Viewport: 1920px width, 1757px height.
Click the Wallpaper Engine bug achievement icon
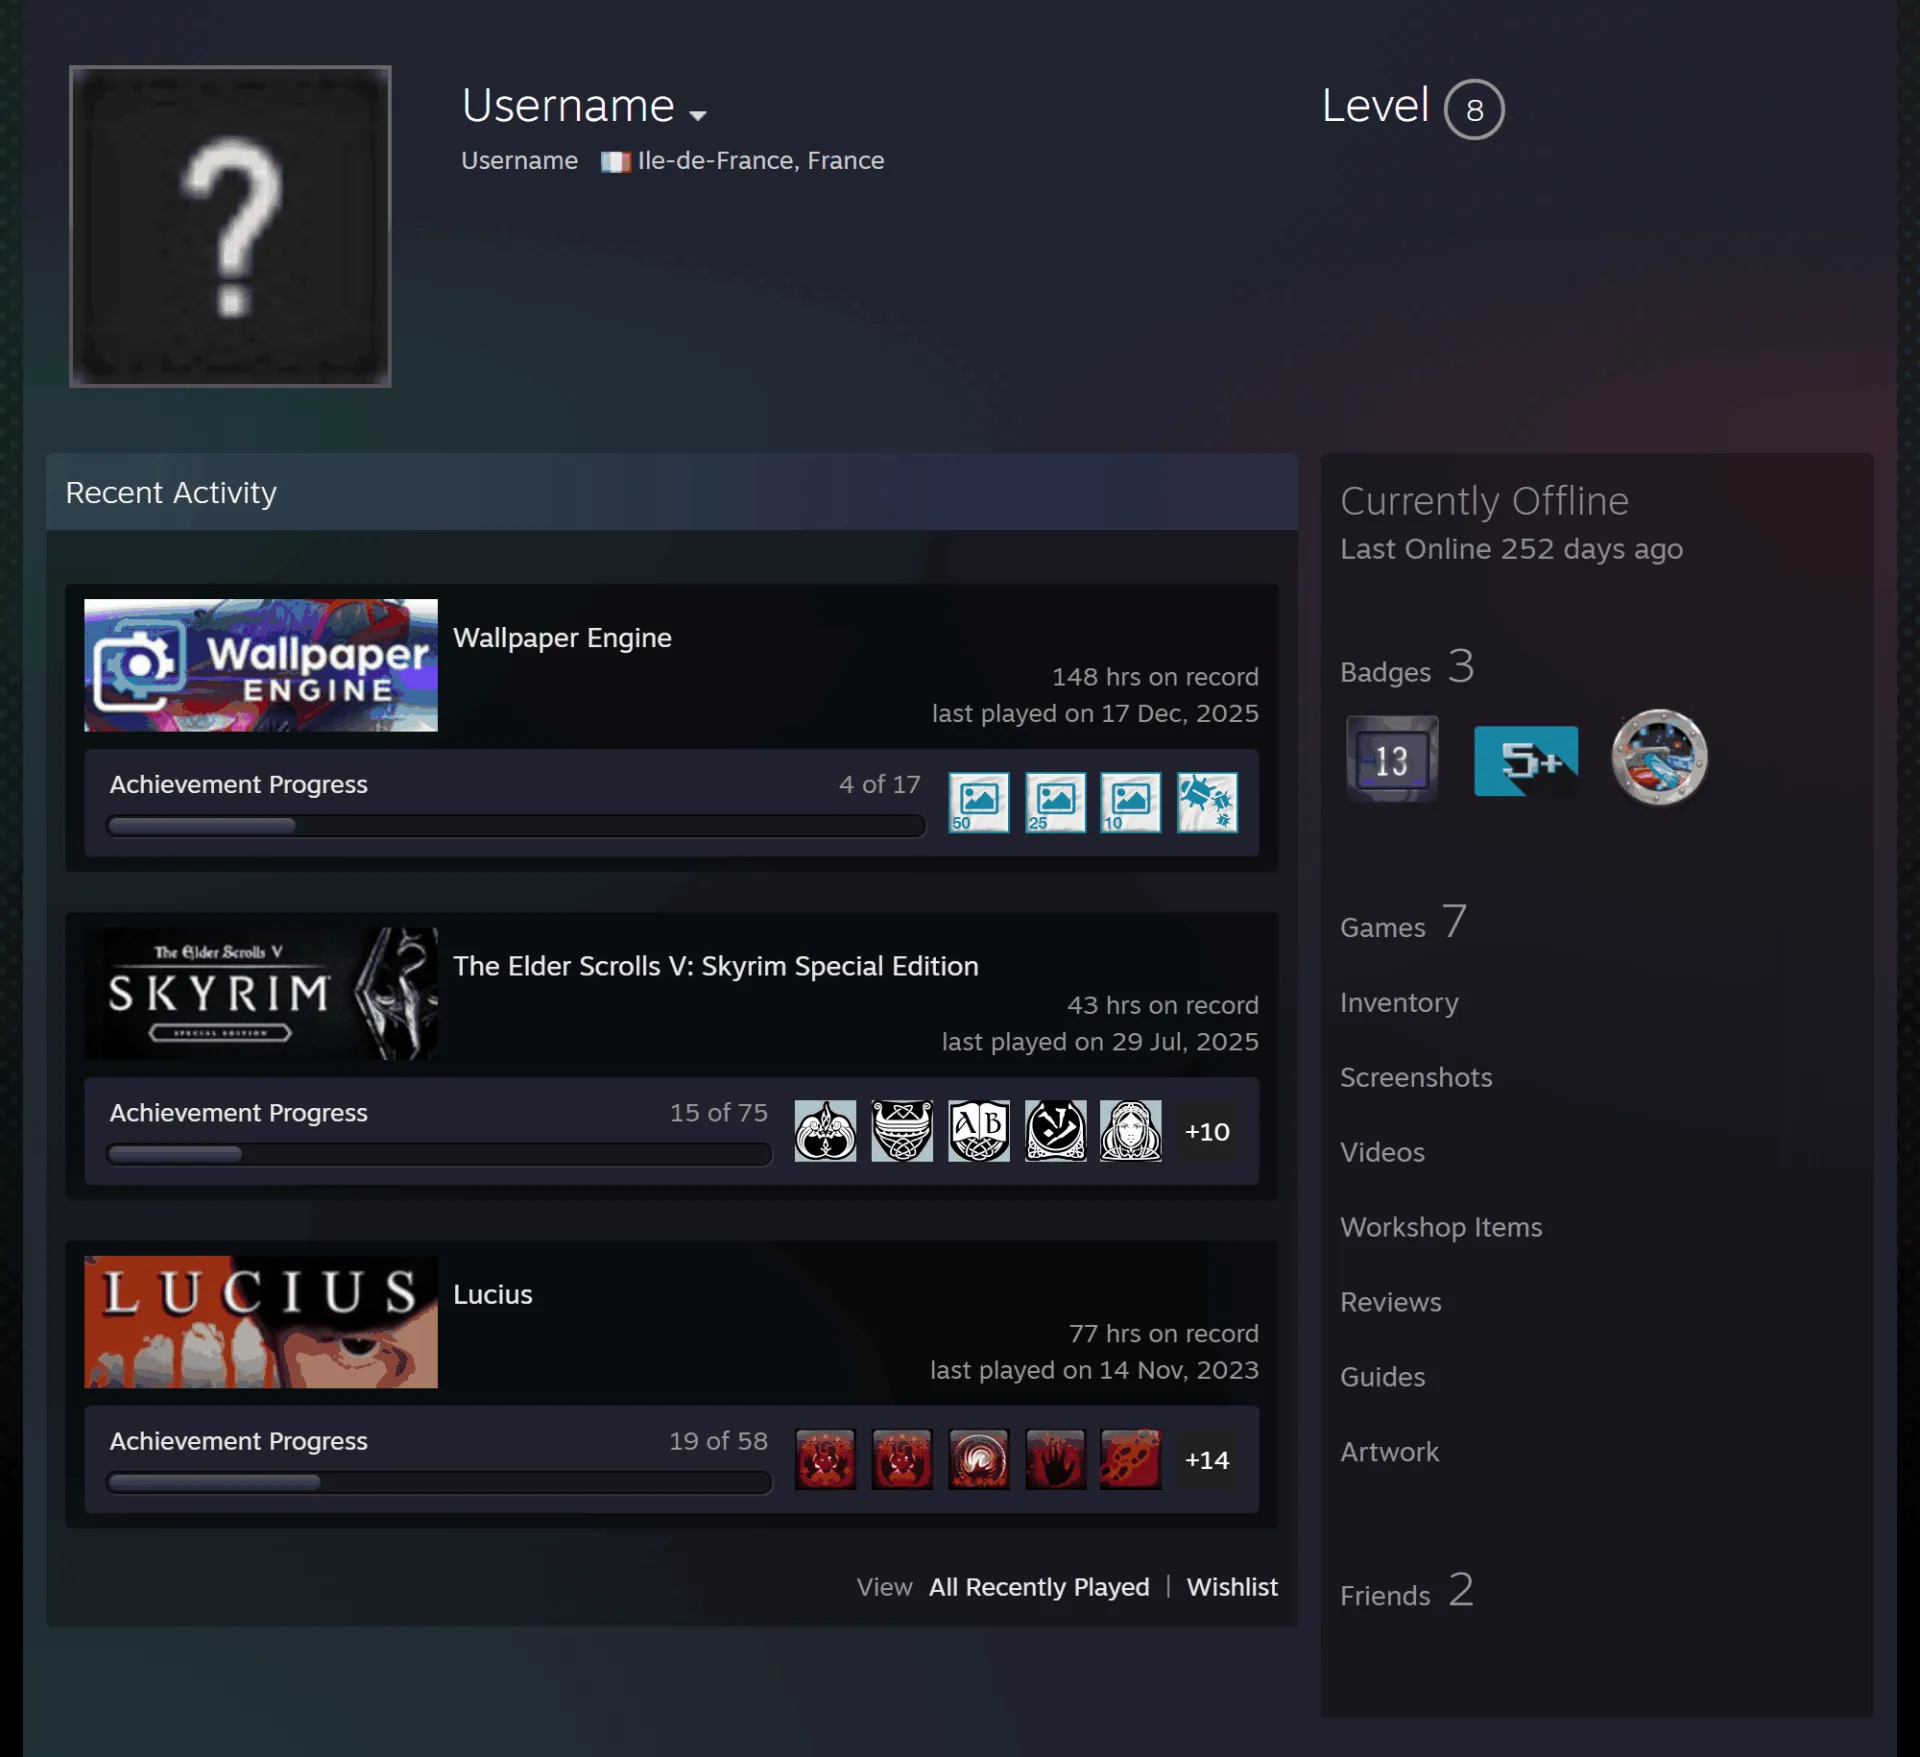[x=1207, y=802]
